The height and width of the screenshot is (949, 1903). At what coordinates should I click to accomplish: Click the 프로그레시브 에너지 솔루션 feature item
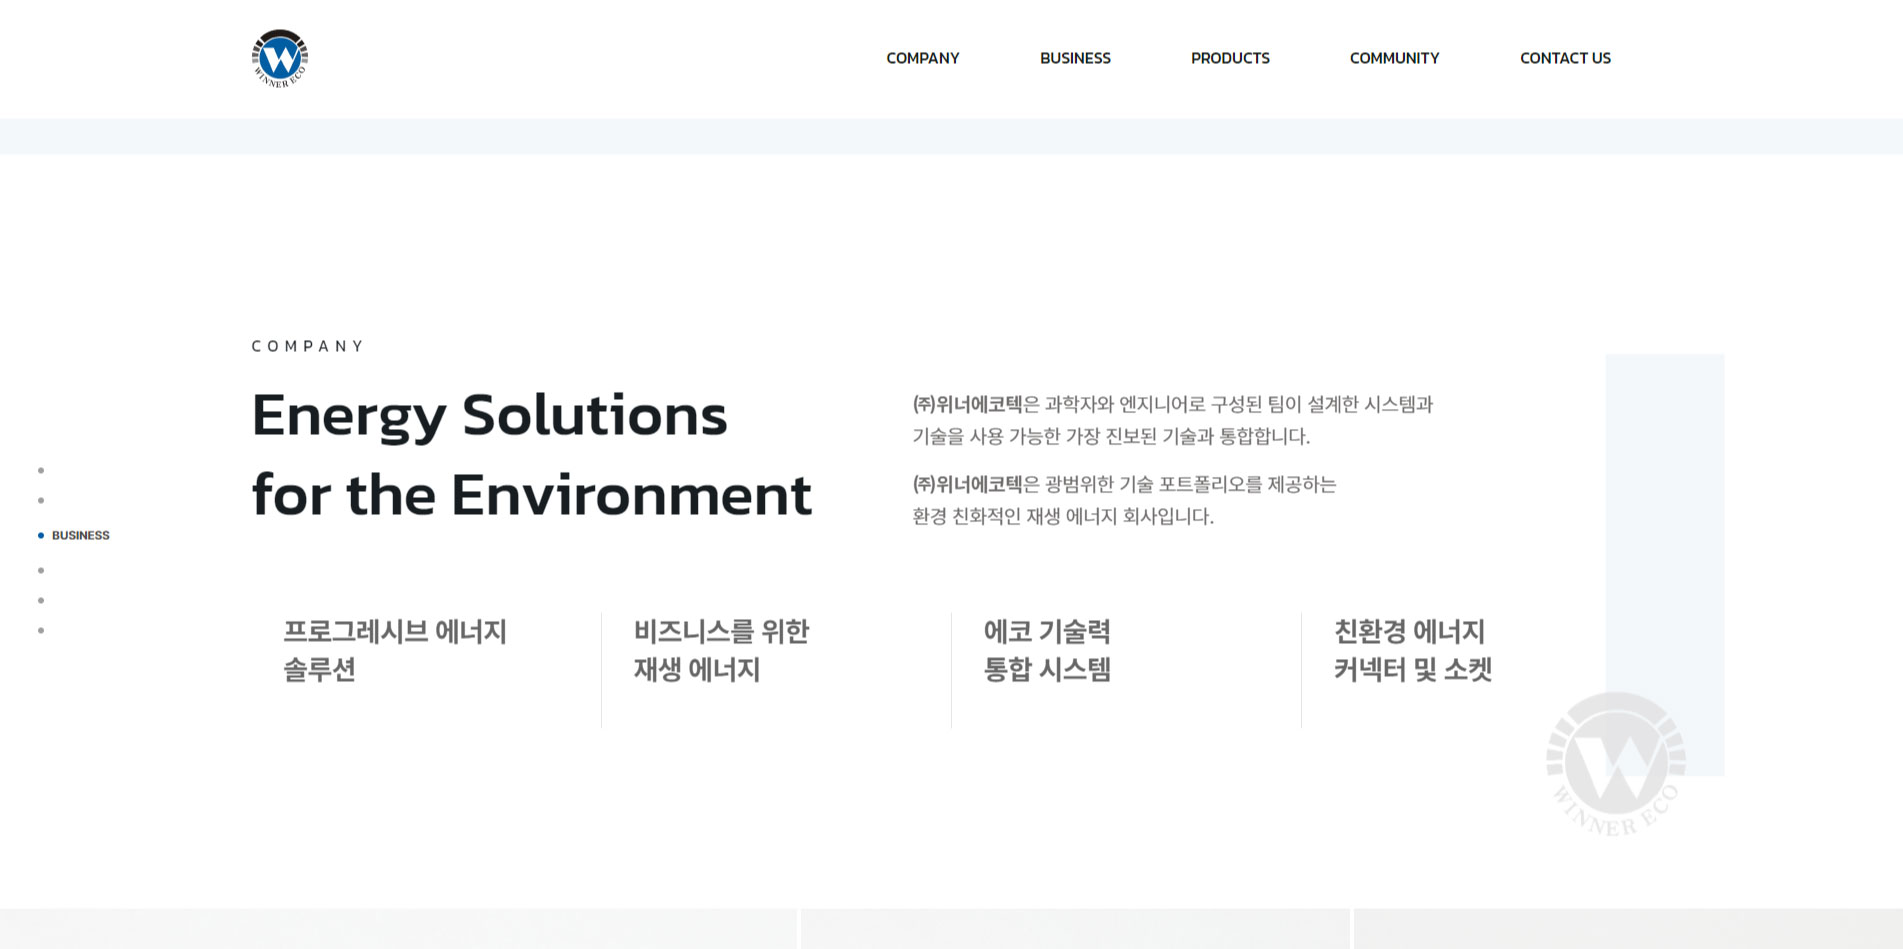coord(395,650)
